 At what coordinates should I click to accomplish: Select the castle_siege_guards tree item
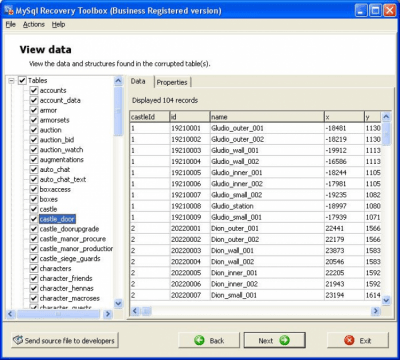70,259
